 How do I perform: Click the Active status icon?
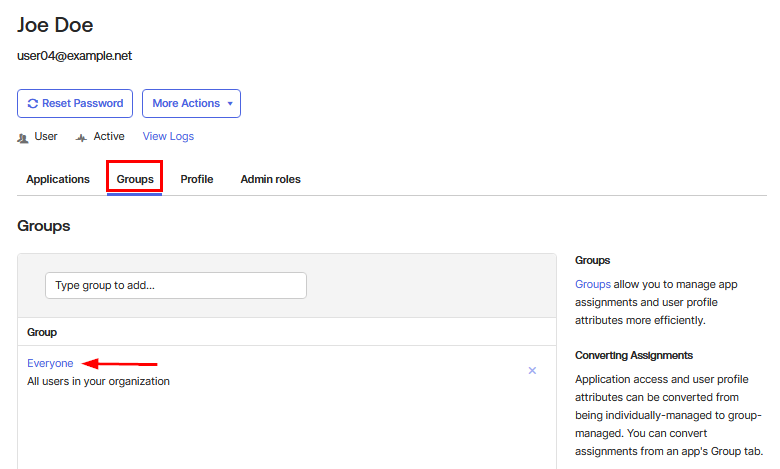click(81, 137)
